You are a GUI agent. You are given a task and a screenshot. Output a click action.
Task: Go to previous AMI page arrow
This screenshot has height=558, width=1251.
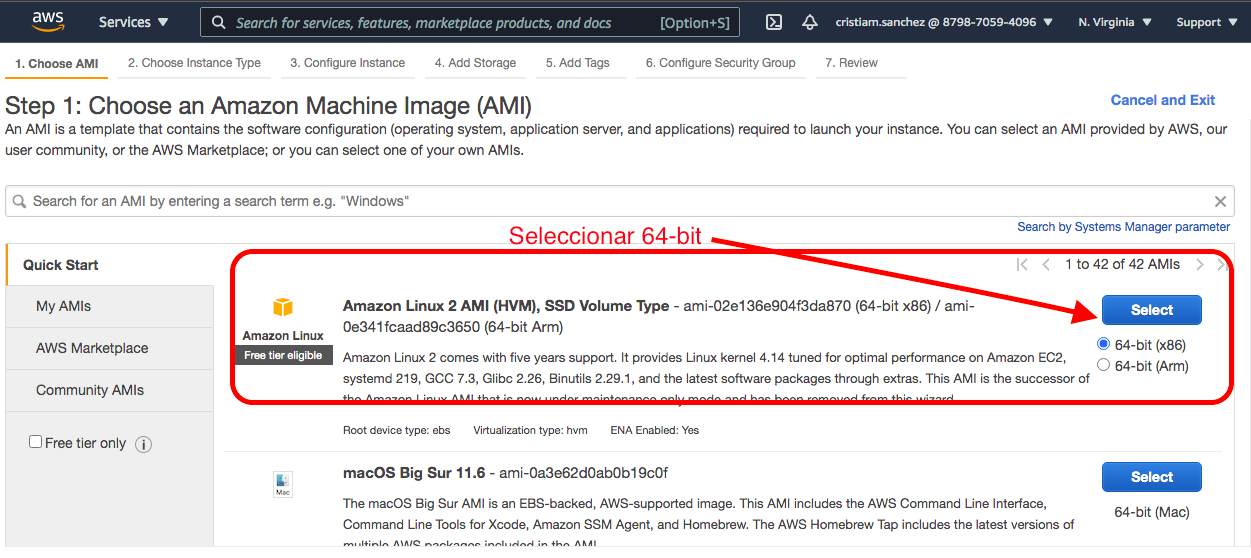[x=1046, y=265]
